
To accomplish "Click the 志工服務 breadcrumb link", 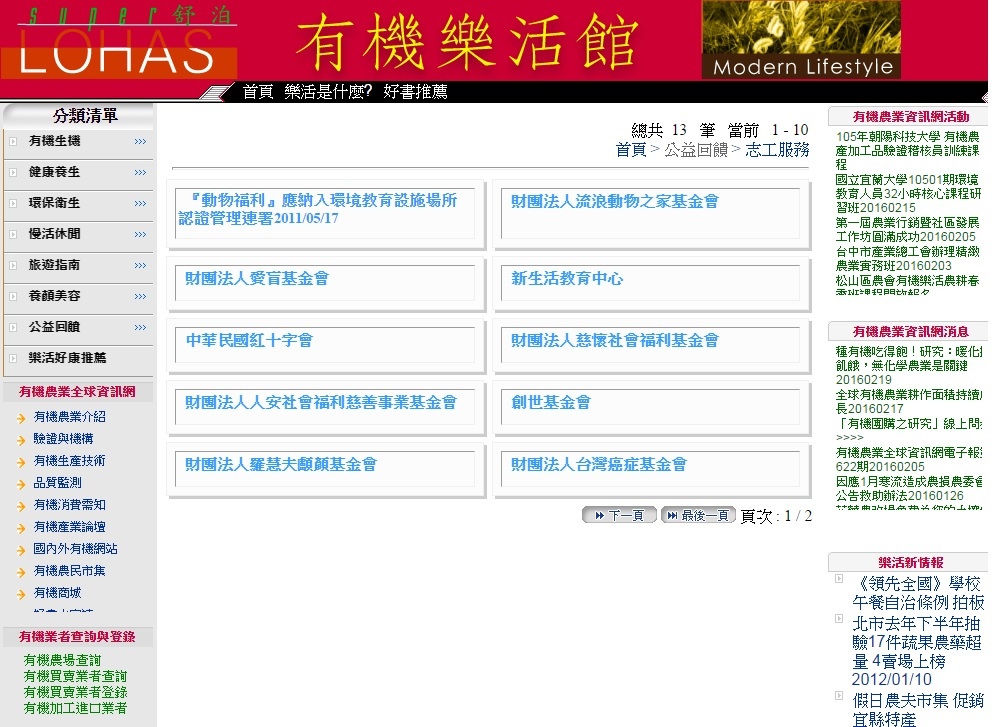I will click(x=777, y=150).
